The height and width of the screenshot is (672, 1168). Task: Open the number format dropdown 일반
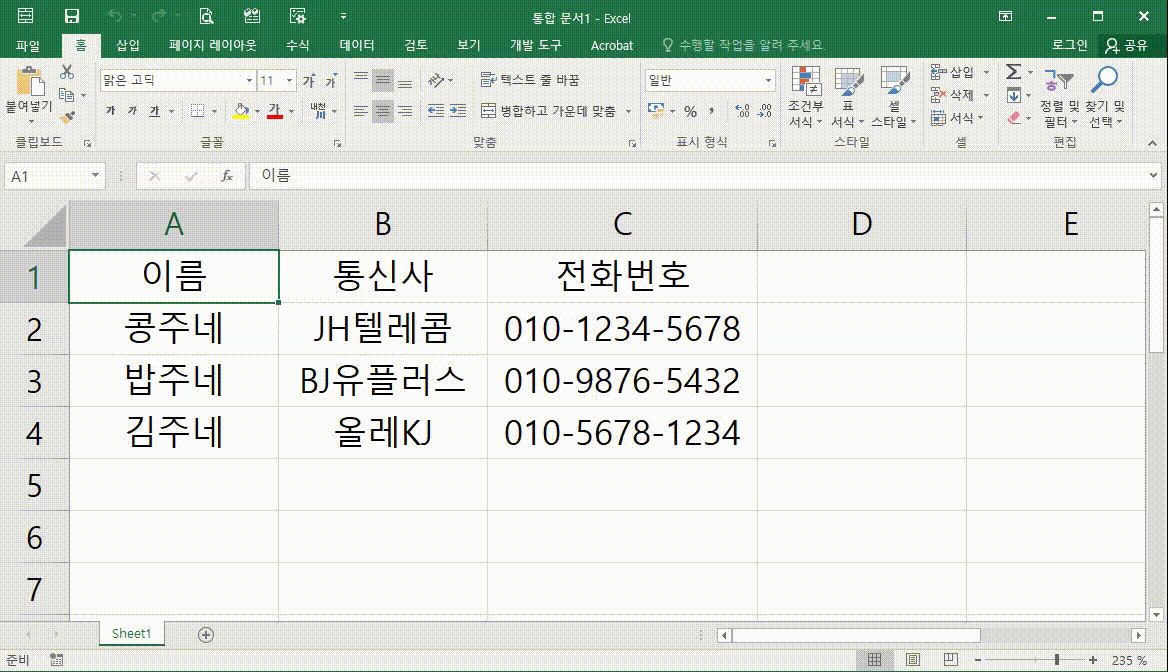click(768, 80)
